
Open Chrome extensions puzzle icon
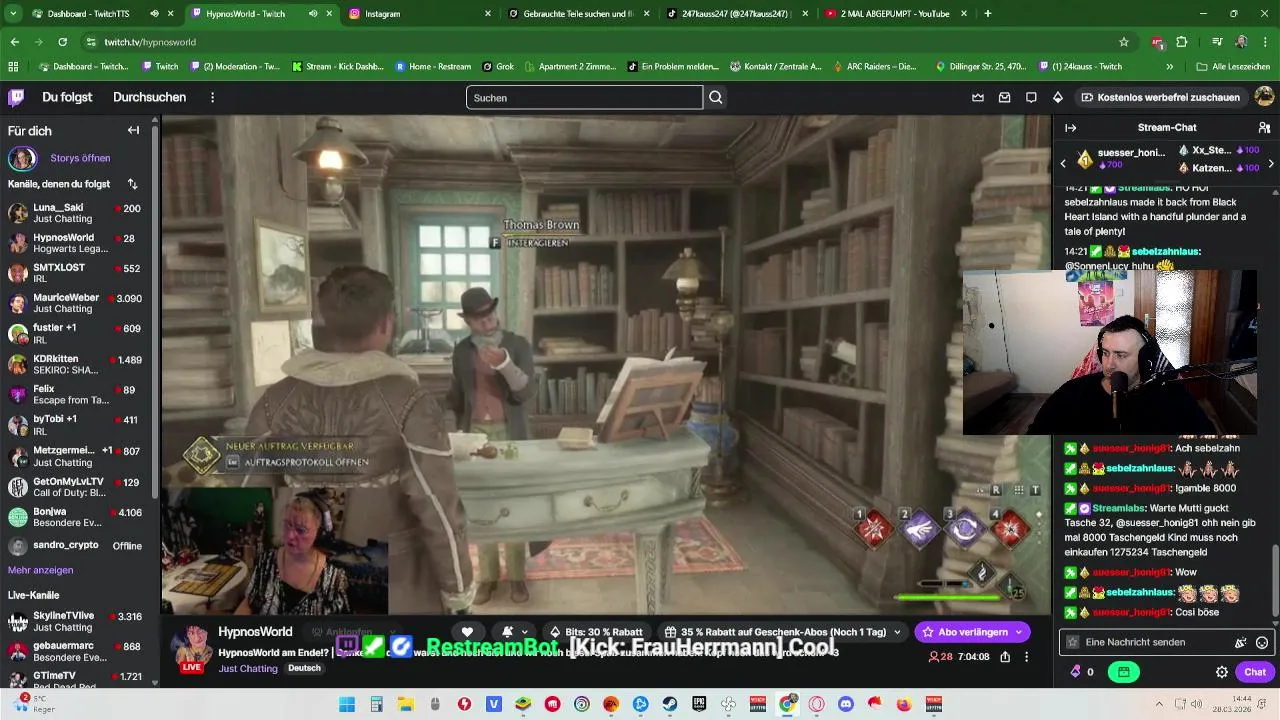coord(1182,42)
